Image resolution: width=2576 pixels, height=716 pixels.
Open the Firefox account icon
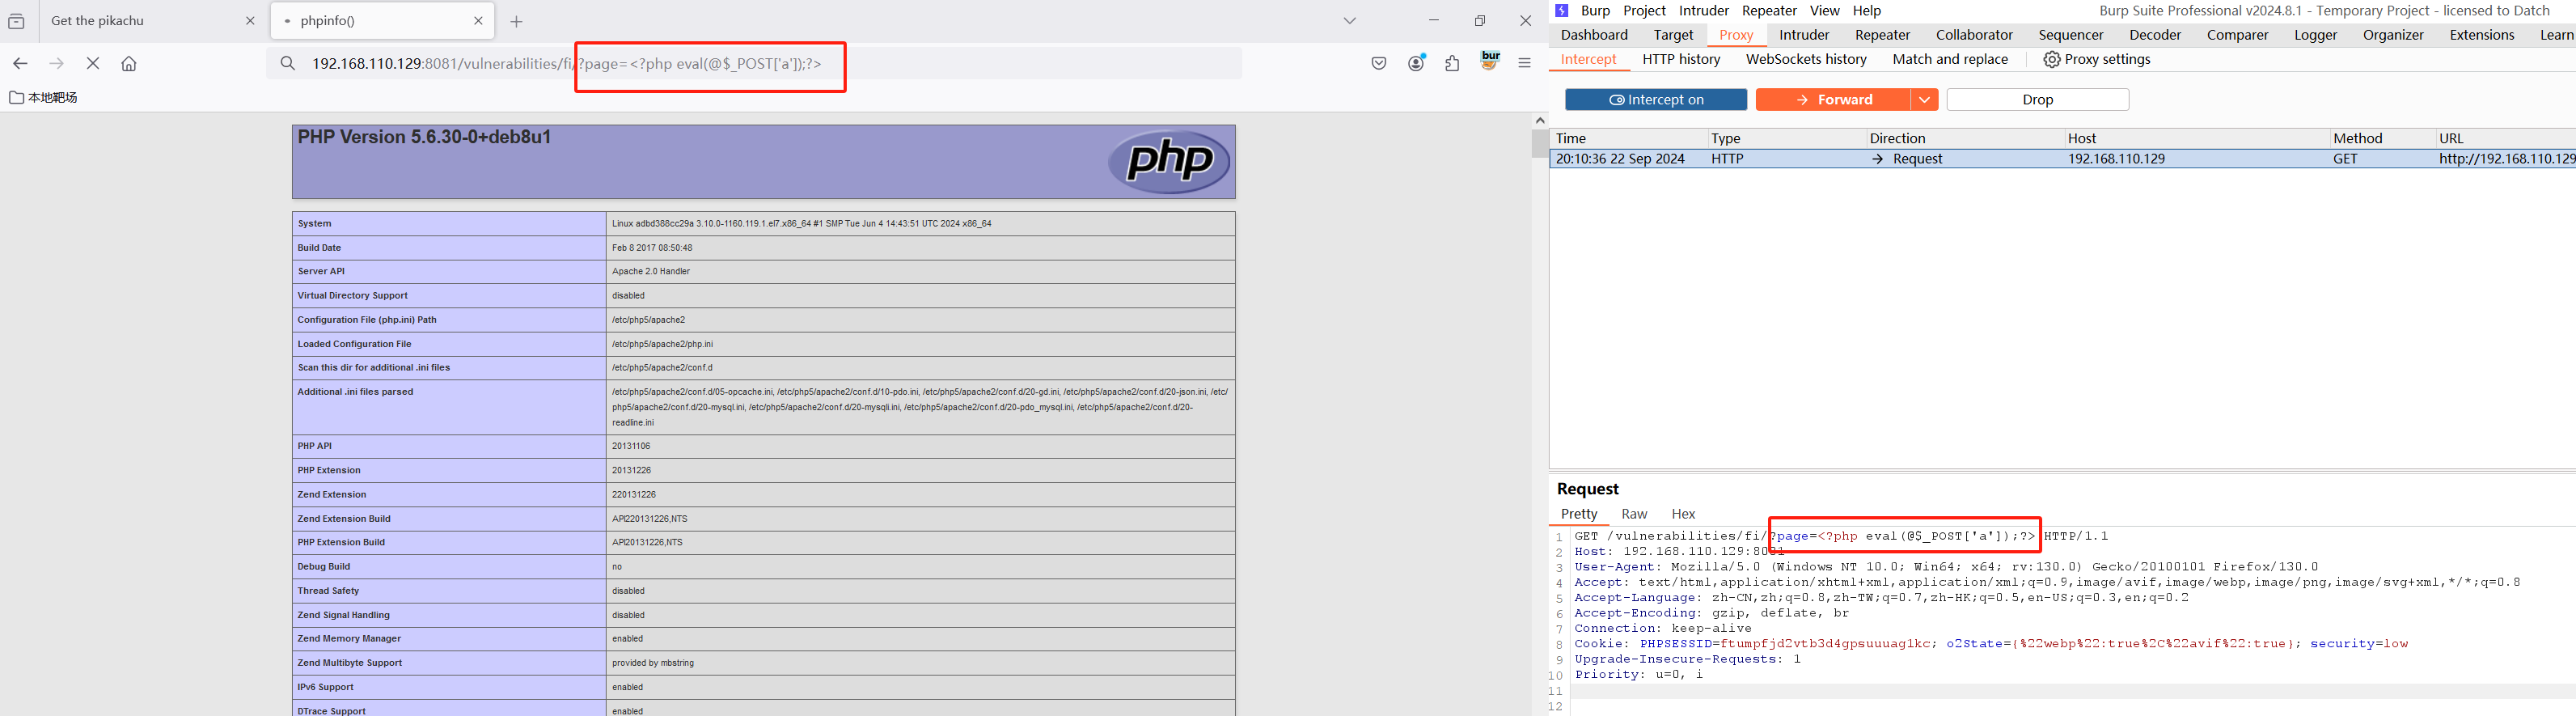[1416, 63]
